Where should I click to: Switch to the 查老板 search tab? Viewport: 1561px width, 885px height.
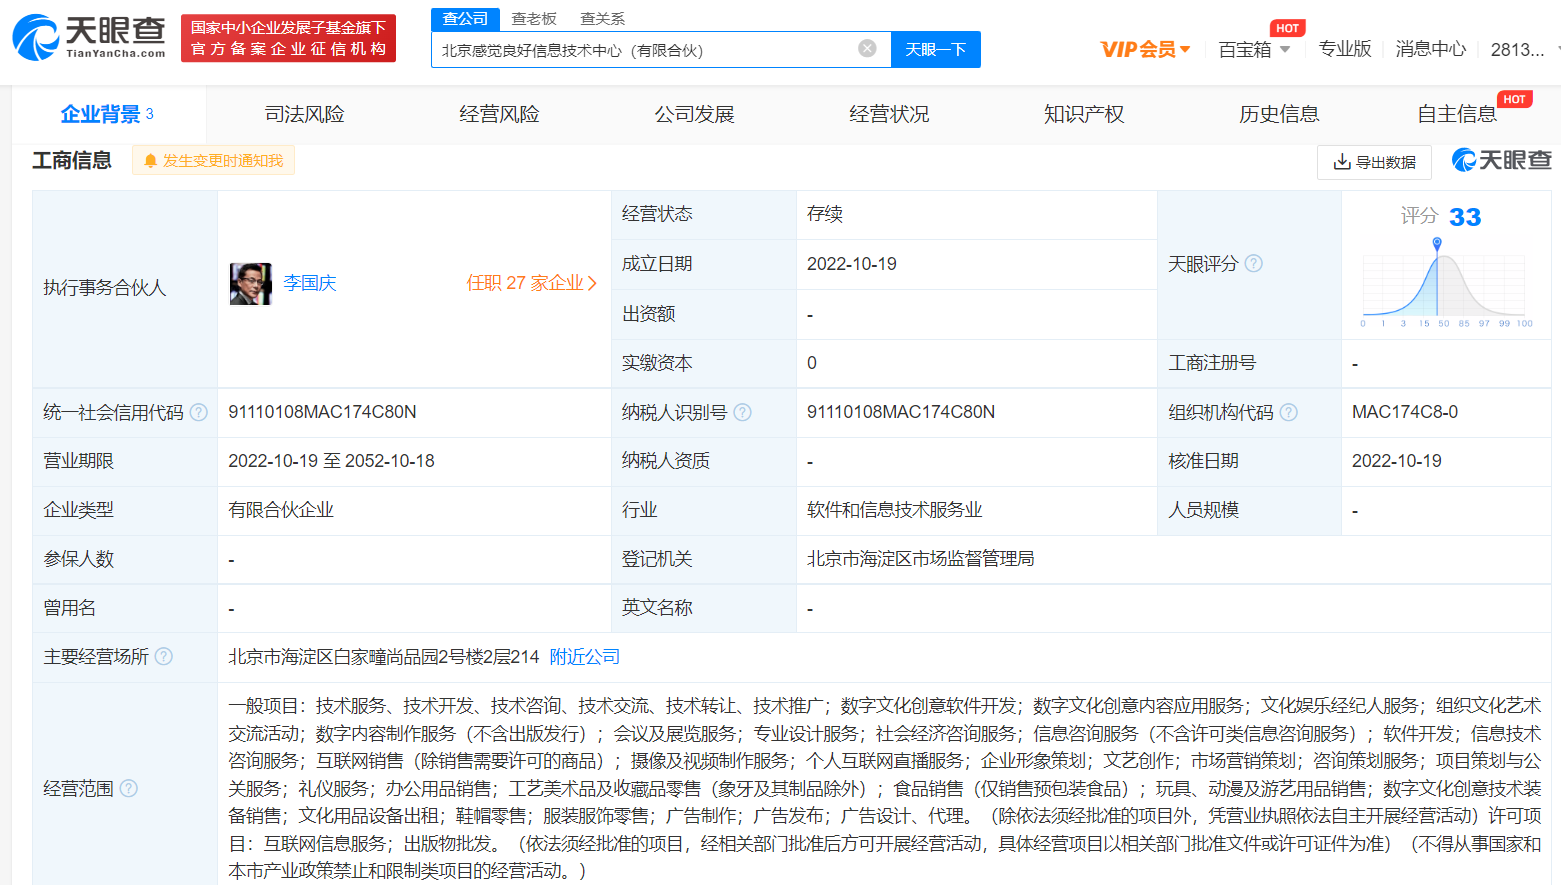pyautogui.click(x=534, y=18)
